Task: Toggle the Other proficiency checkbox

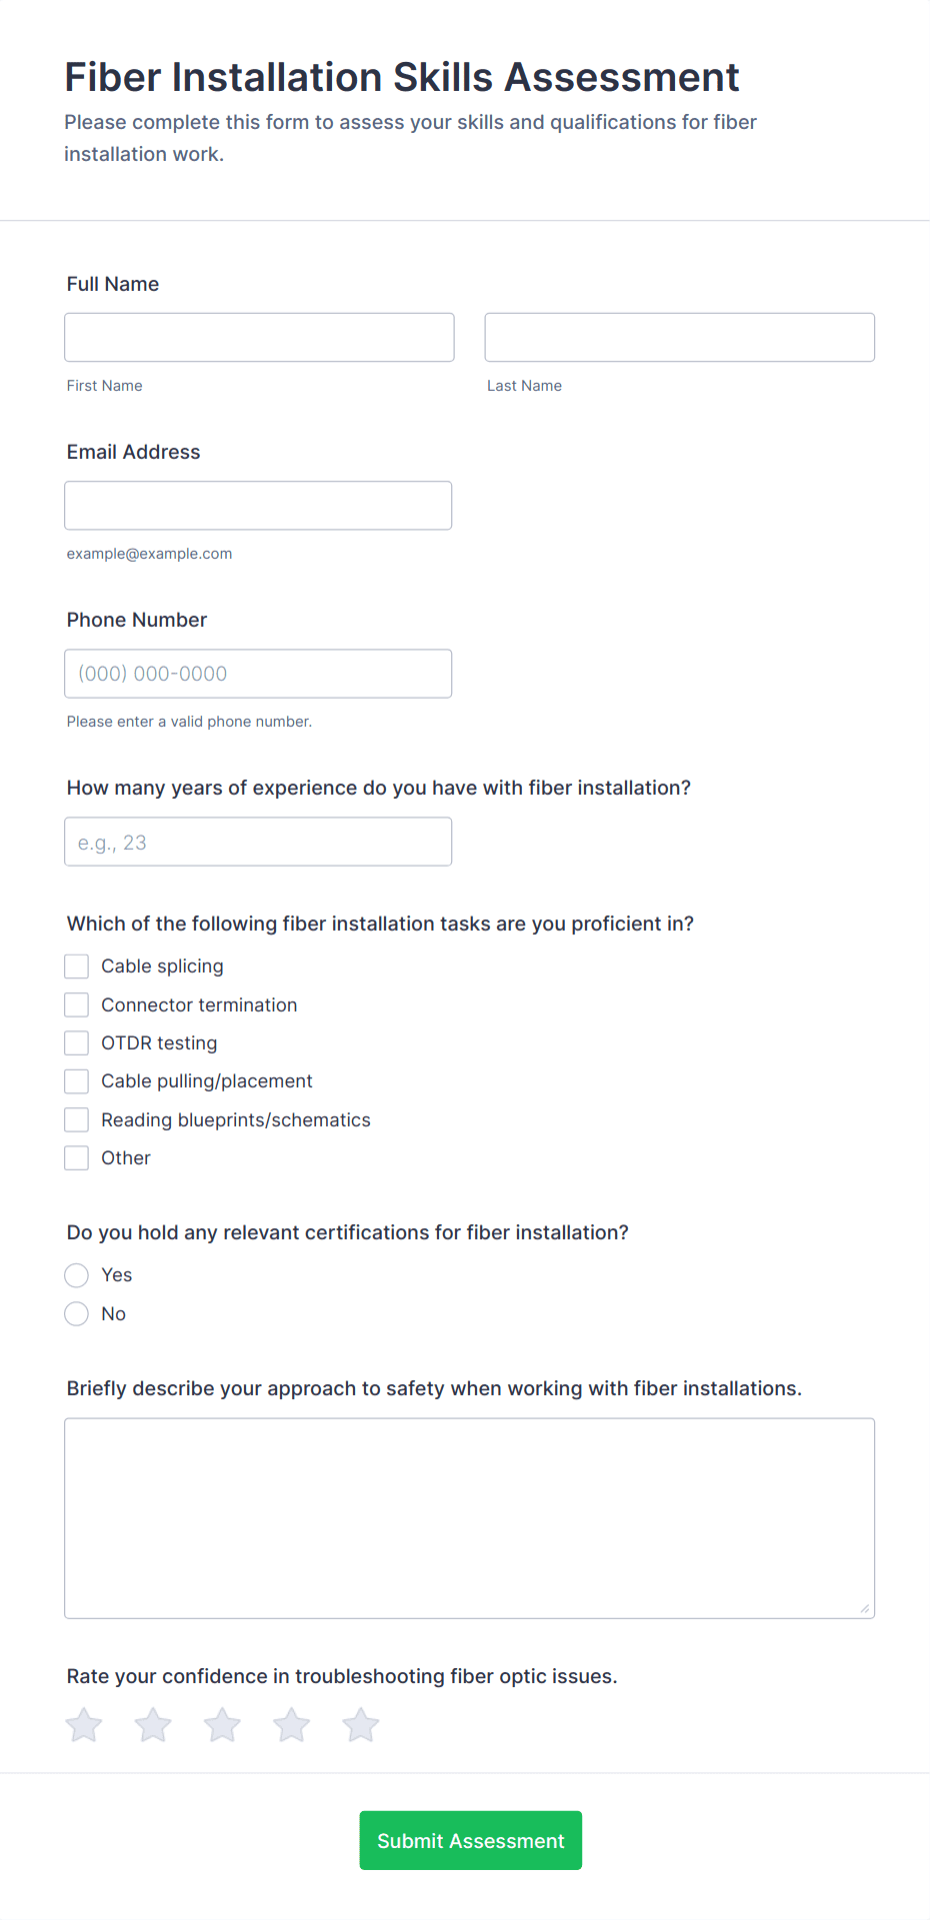Action: (76, 1157)
